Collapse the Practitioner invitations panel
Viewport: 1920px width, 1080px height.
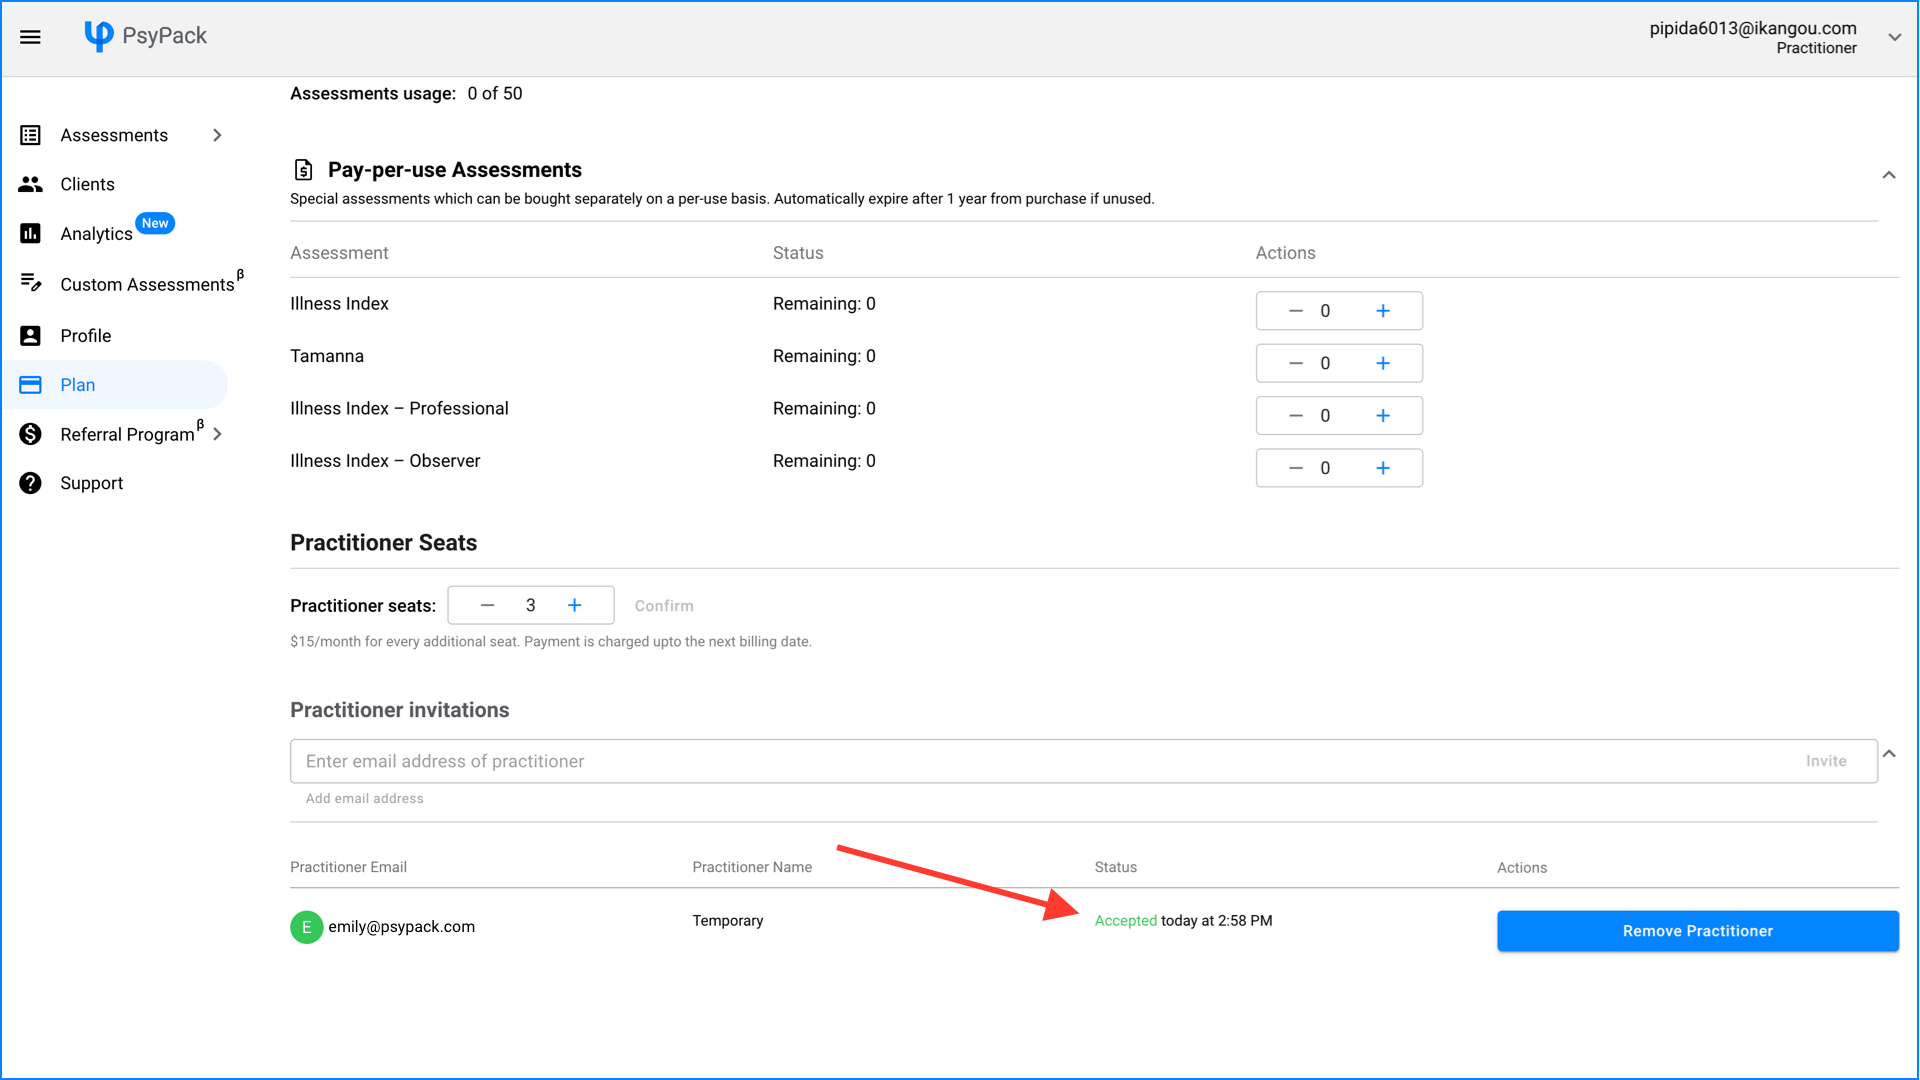click(x=1890, y=753)
